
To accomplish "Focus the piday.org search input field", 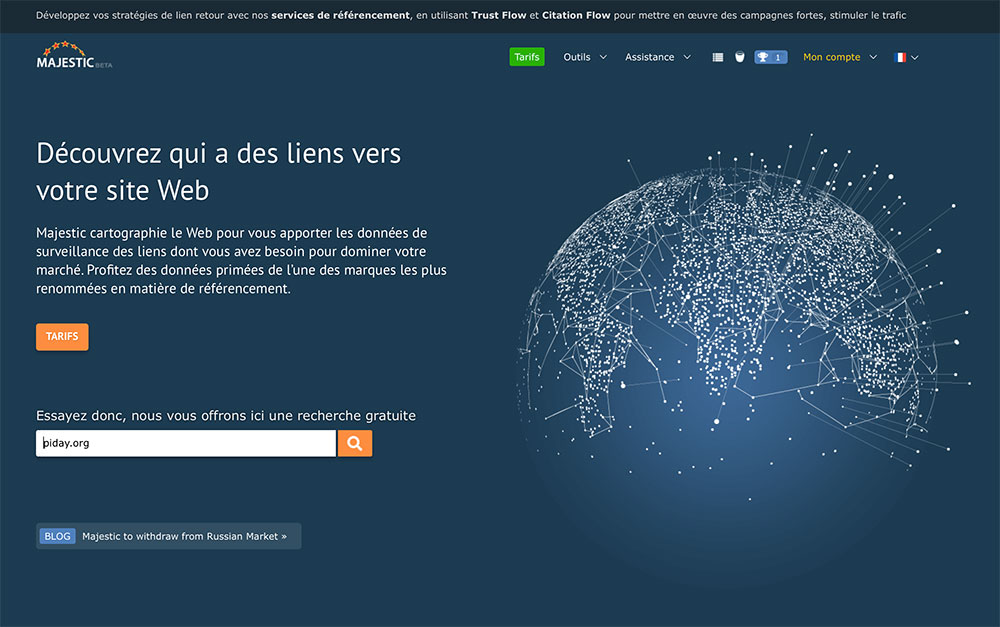I will [x=186, y=443].
